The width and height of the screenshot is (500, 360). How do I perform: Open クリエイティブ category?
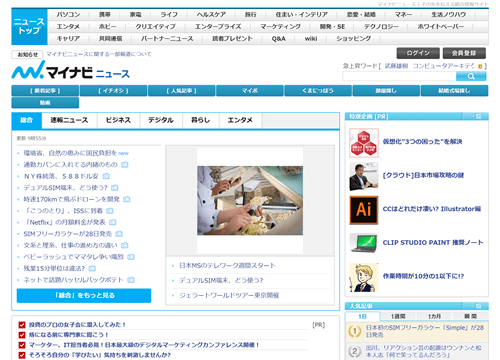click(155, 27)
